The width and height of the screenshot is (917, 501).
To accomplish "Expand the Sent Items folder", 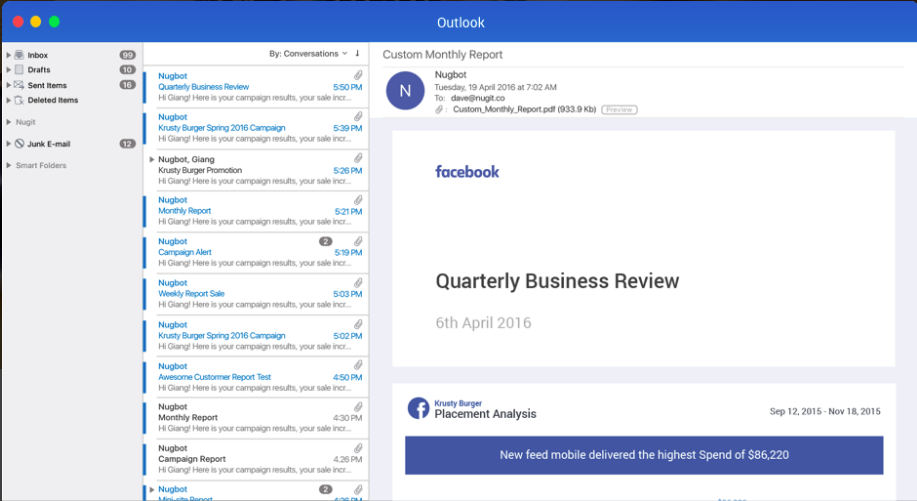I will point(8,85).
